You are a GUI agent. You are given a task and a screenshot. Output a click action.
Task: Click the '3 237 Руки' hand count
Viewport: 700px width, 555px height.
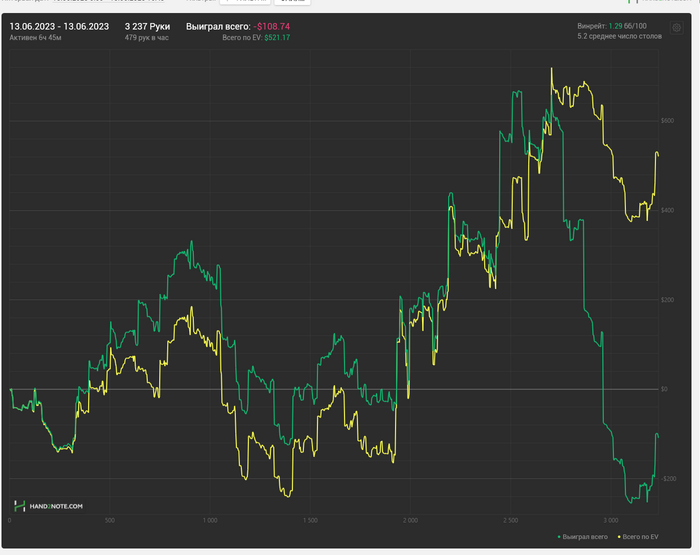pos(147,26)
